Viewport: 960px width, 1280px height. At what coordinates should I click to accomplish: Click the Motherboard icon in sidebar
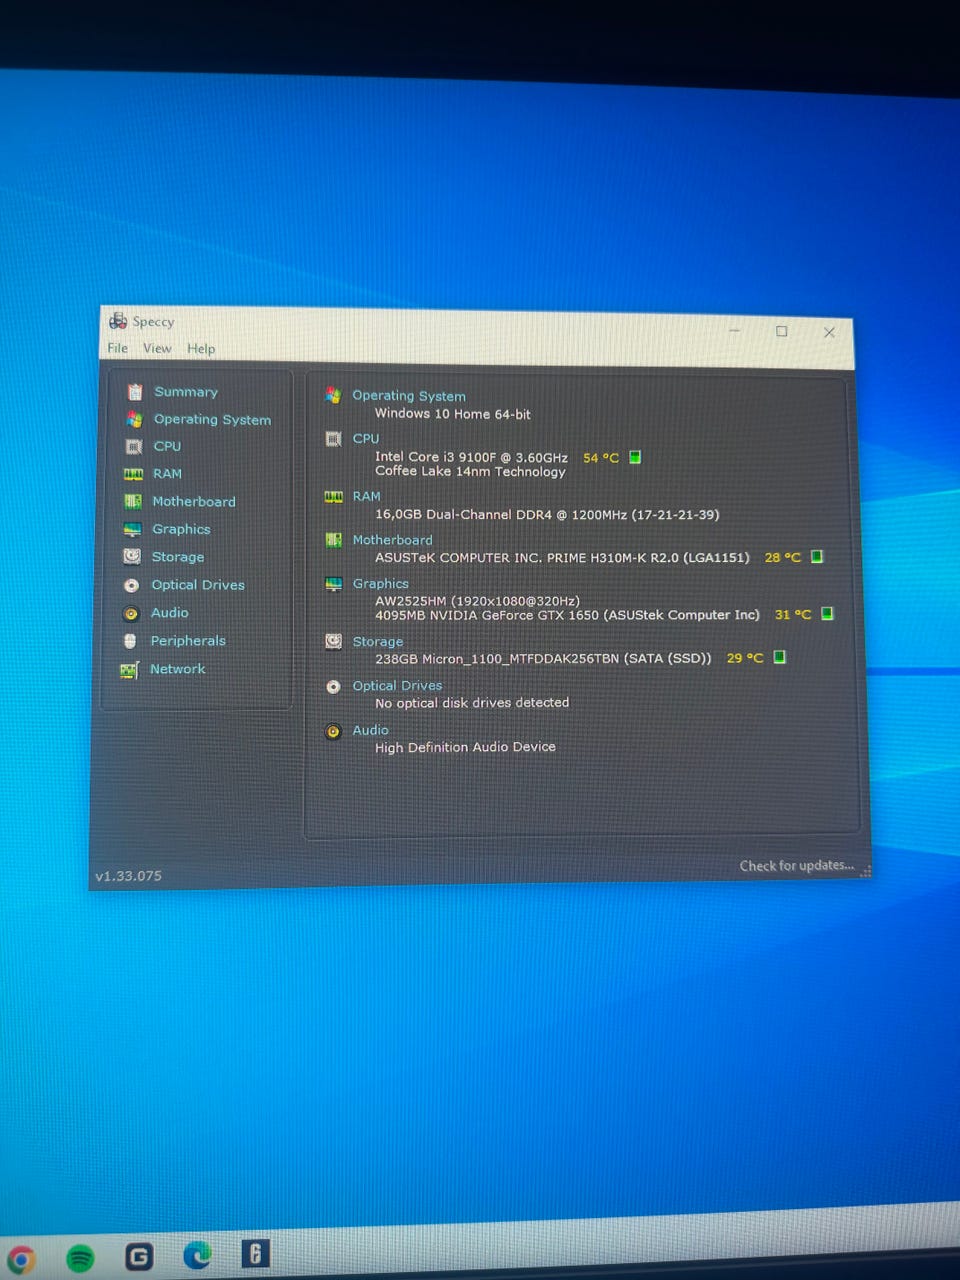tap(133, 501)
